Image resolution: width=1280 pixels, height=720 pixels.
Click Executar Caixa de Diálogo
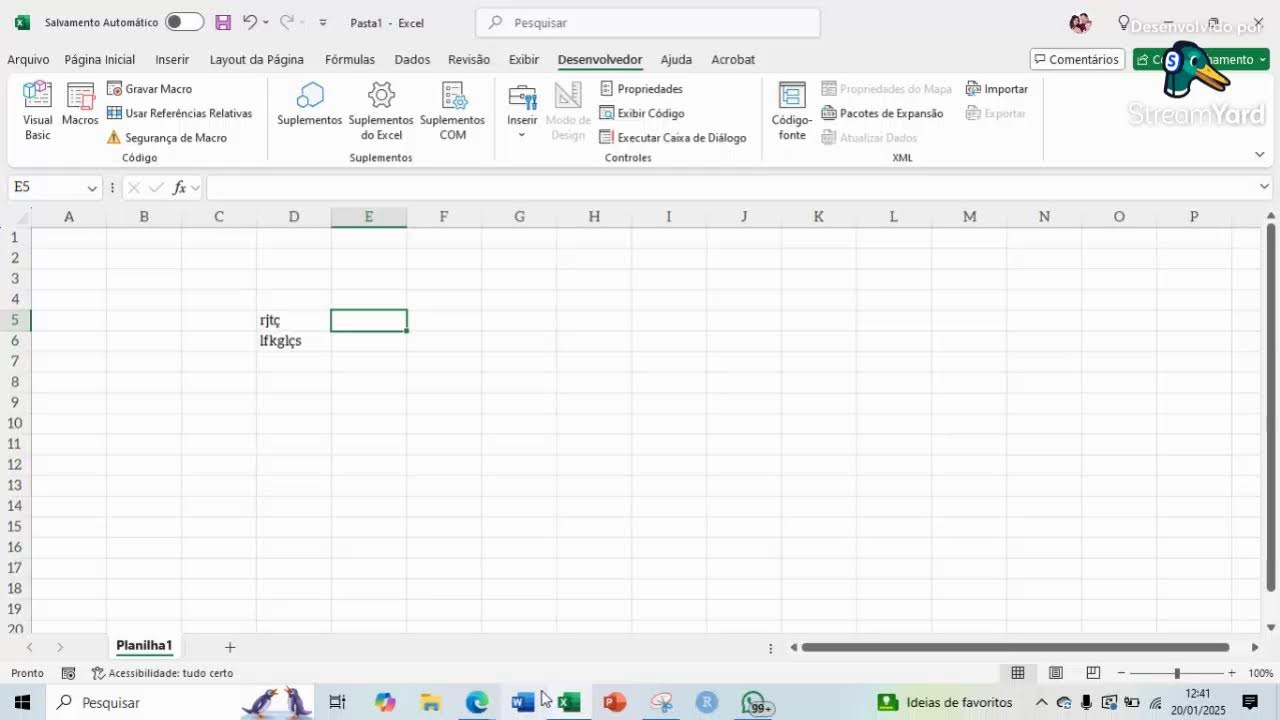click(x=673, y=138)
